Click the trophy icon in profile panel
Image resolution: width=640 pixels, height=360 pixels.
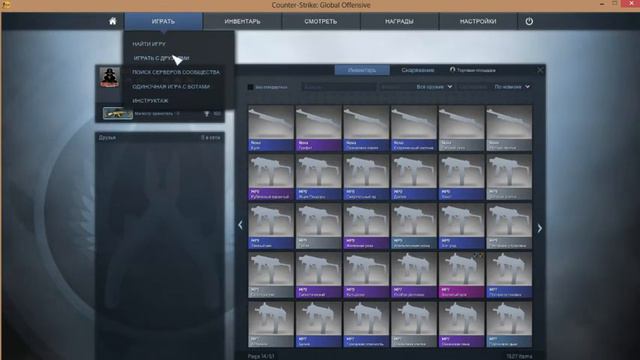[207, 114]
